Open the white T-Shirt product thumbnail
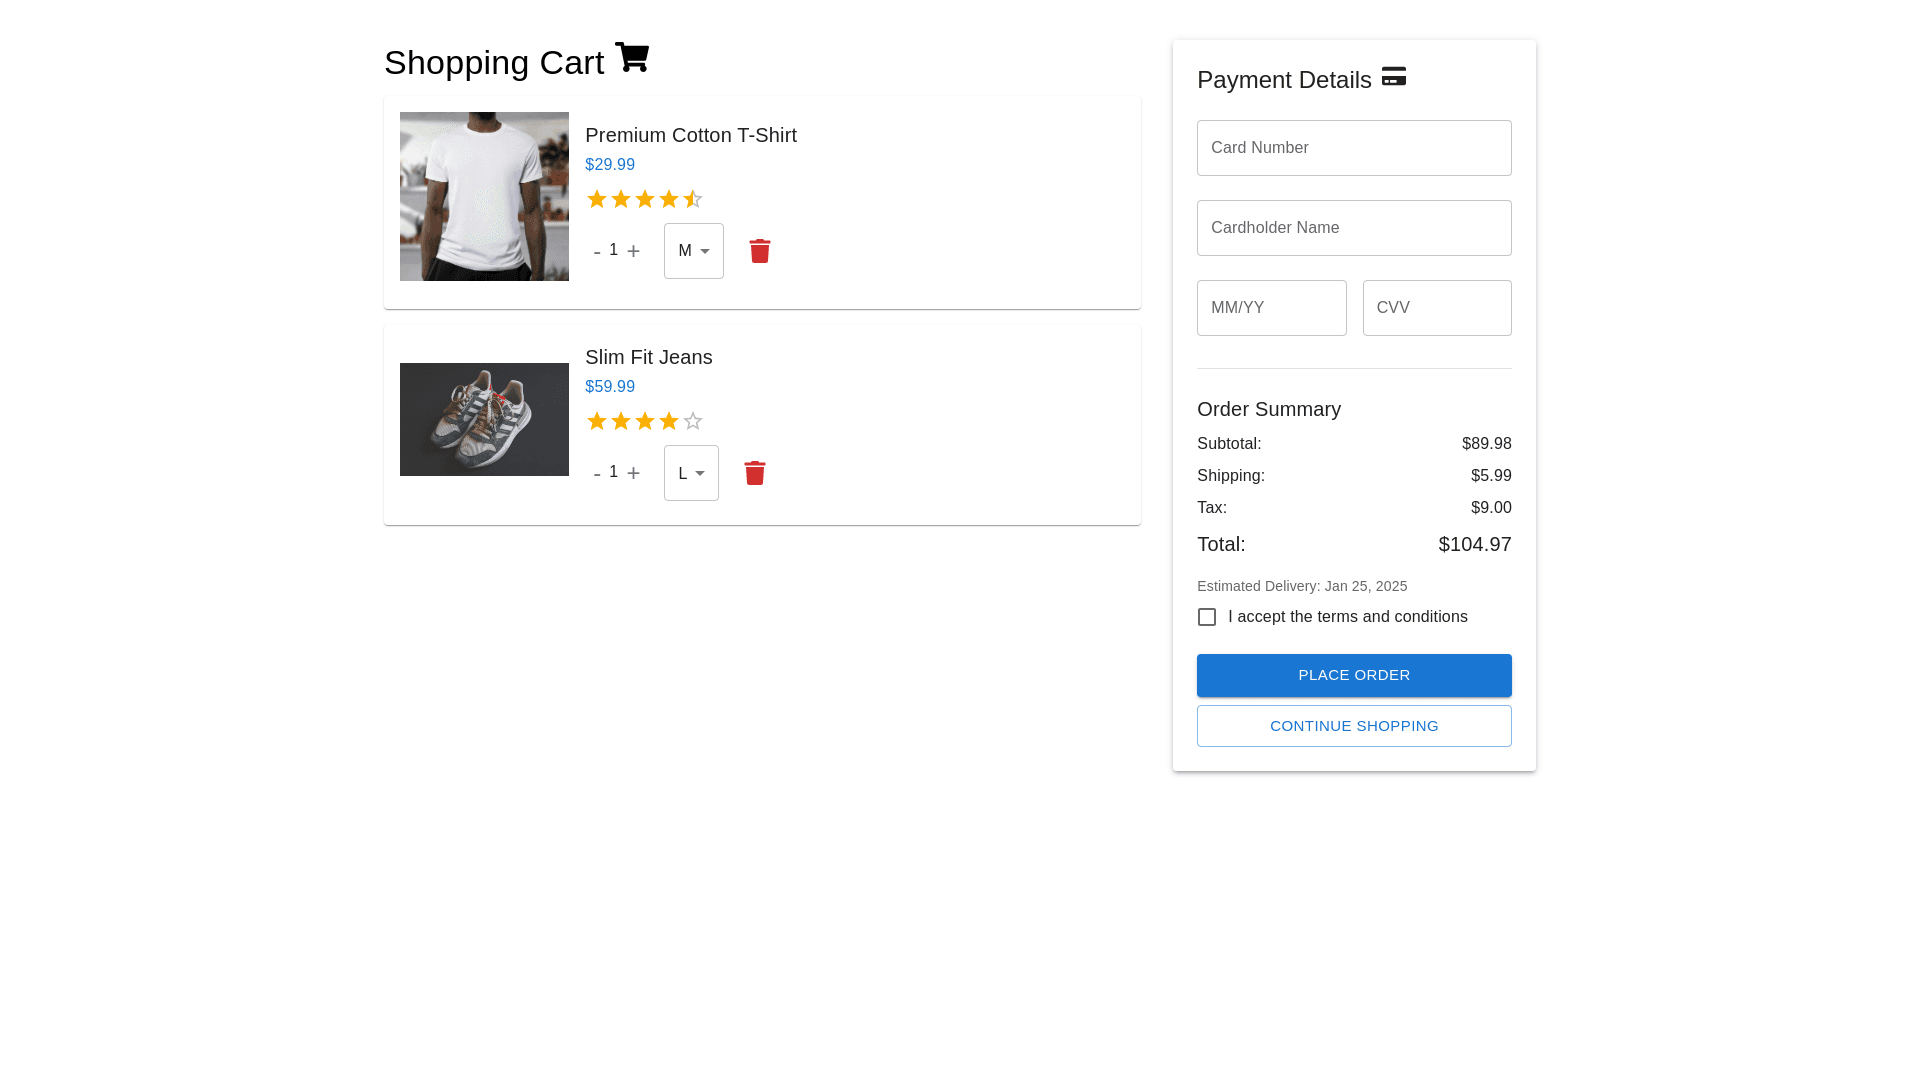Screen dimensions: 1920x1080 tap(484, 196)
